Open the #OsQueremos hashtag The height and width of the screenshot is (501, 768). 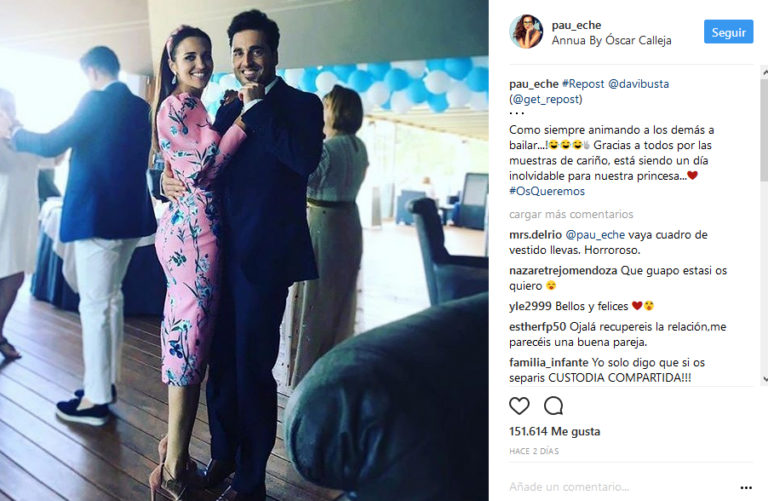[x=547, y=191]
